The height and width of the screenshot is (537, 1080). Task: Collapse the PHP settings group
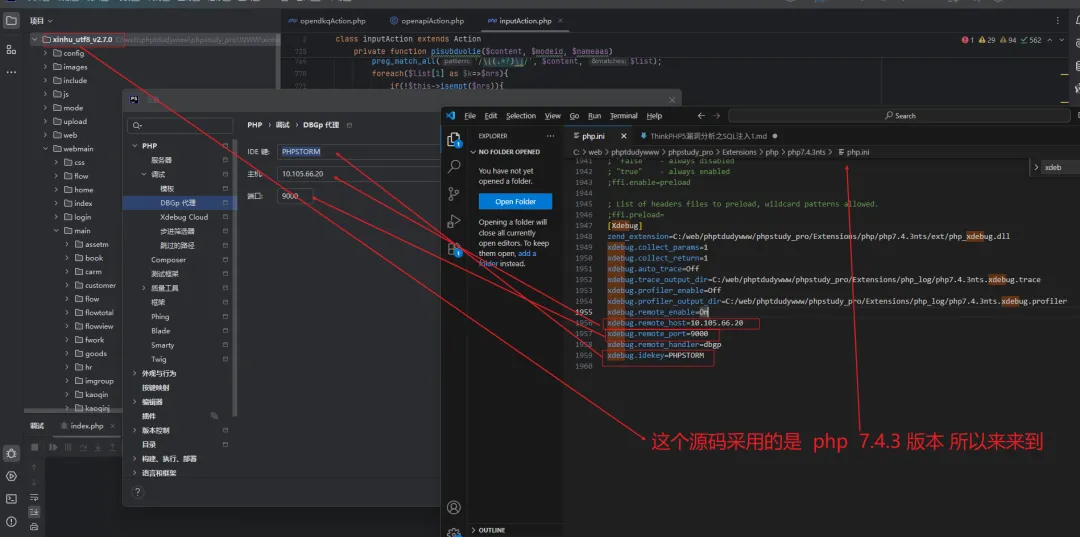point(135,146)
